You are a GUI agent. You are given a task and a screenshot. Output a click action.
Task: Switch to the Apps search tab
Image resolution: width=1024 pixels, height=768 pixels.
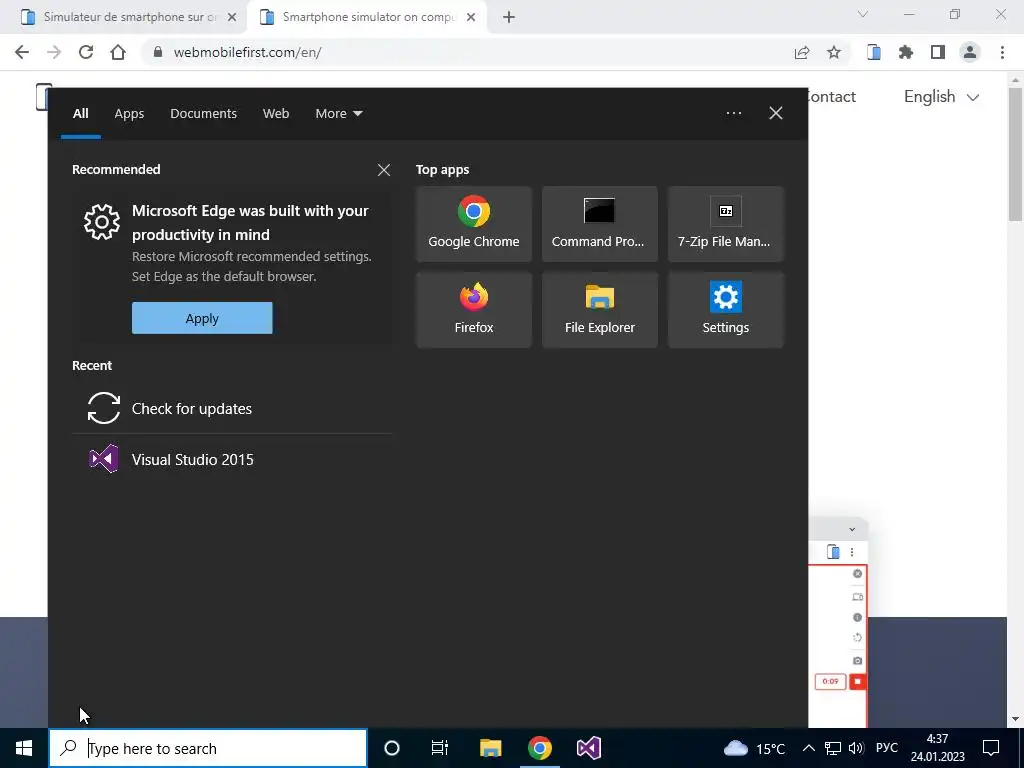(x=129, y=114)
